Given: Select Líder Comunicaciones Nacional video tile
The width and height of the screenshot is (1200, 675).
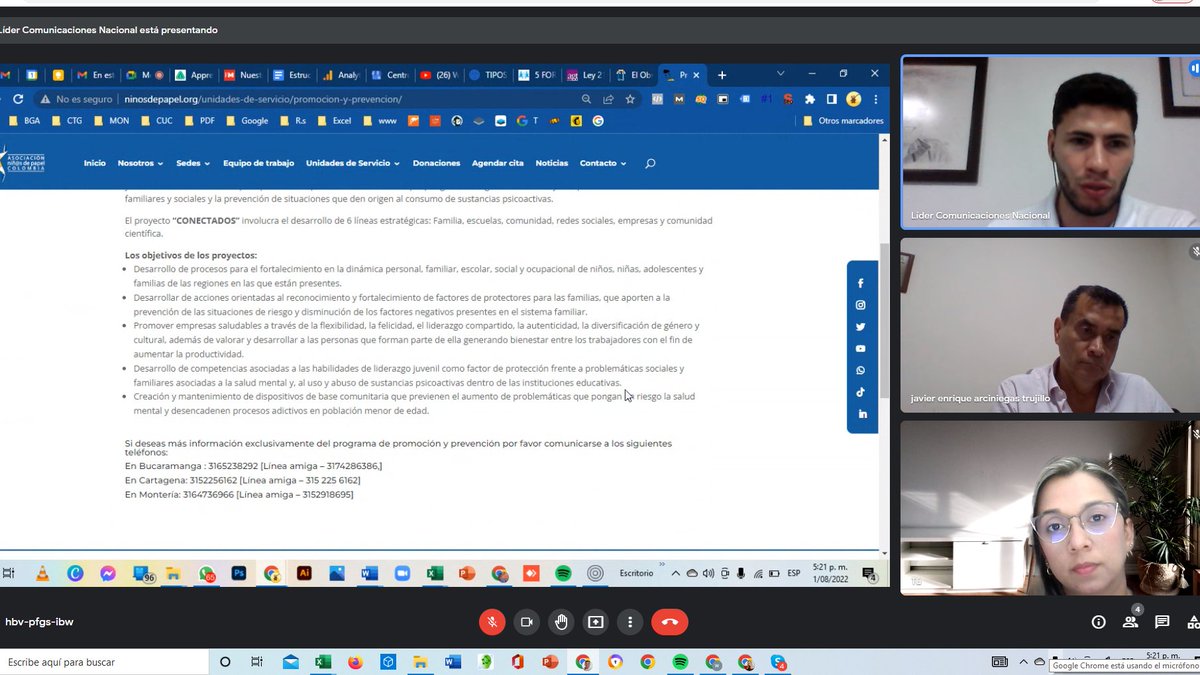Looking at the screenshot, I should (x=1050, y=141).
